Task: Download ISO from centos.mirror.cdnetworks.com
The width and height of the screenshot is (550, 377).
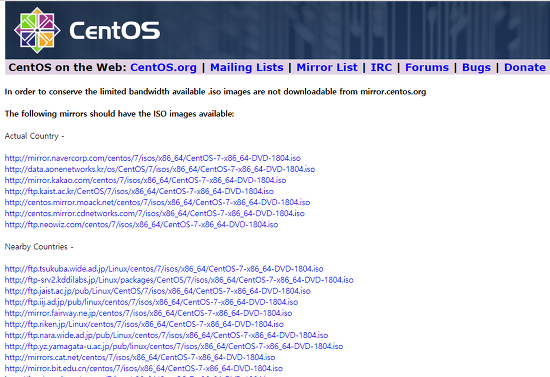Action: 154,213
